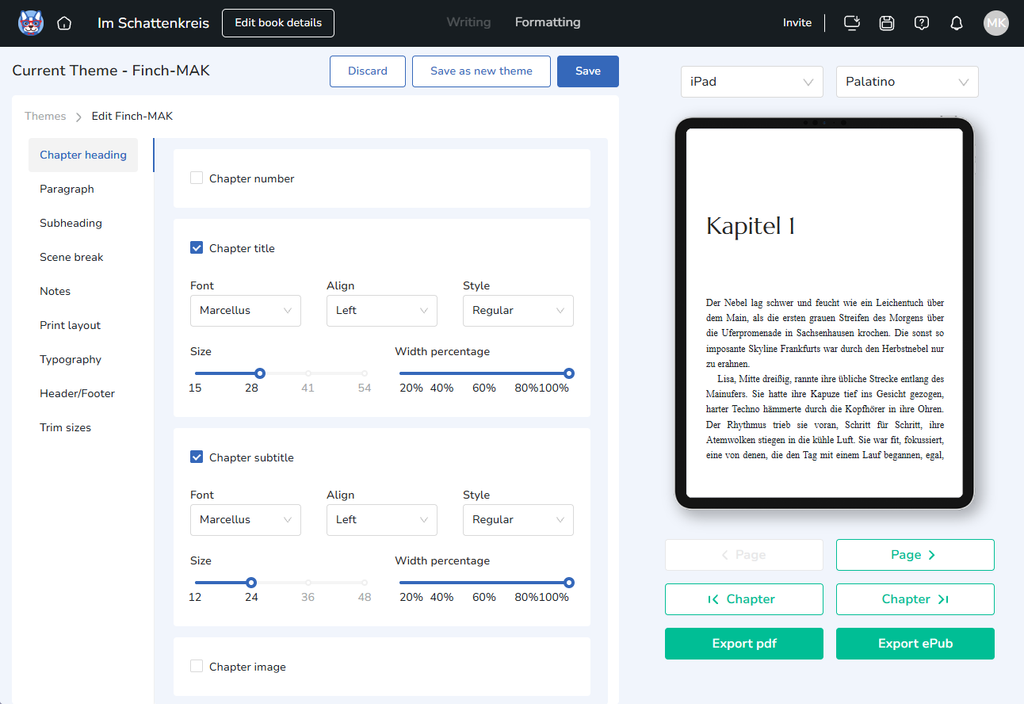Jump to the next Chapter
This screenshot has width=1024, height=704.
coord(915,599)
